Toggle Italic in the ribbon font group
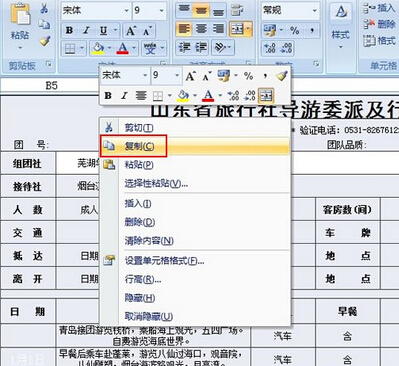Screen dimensions: 399x366 pos(86,31)
